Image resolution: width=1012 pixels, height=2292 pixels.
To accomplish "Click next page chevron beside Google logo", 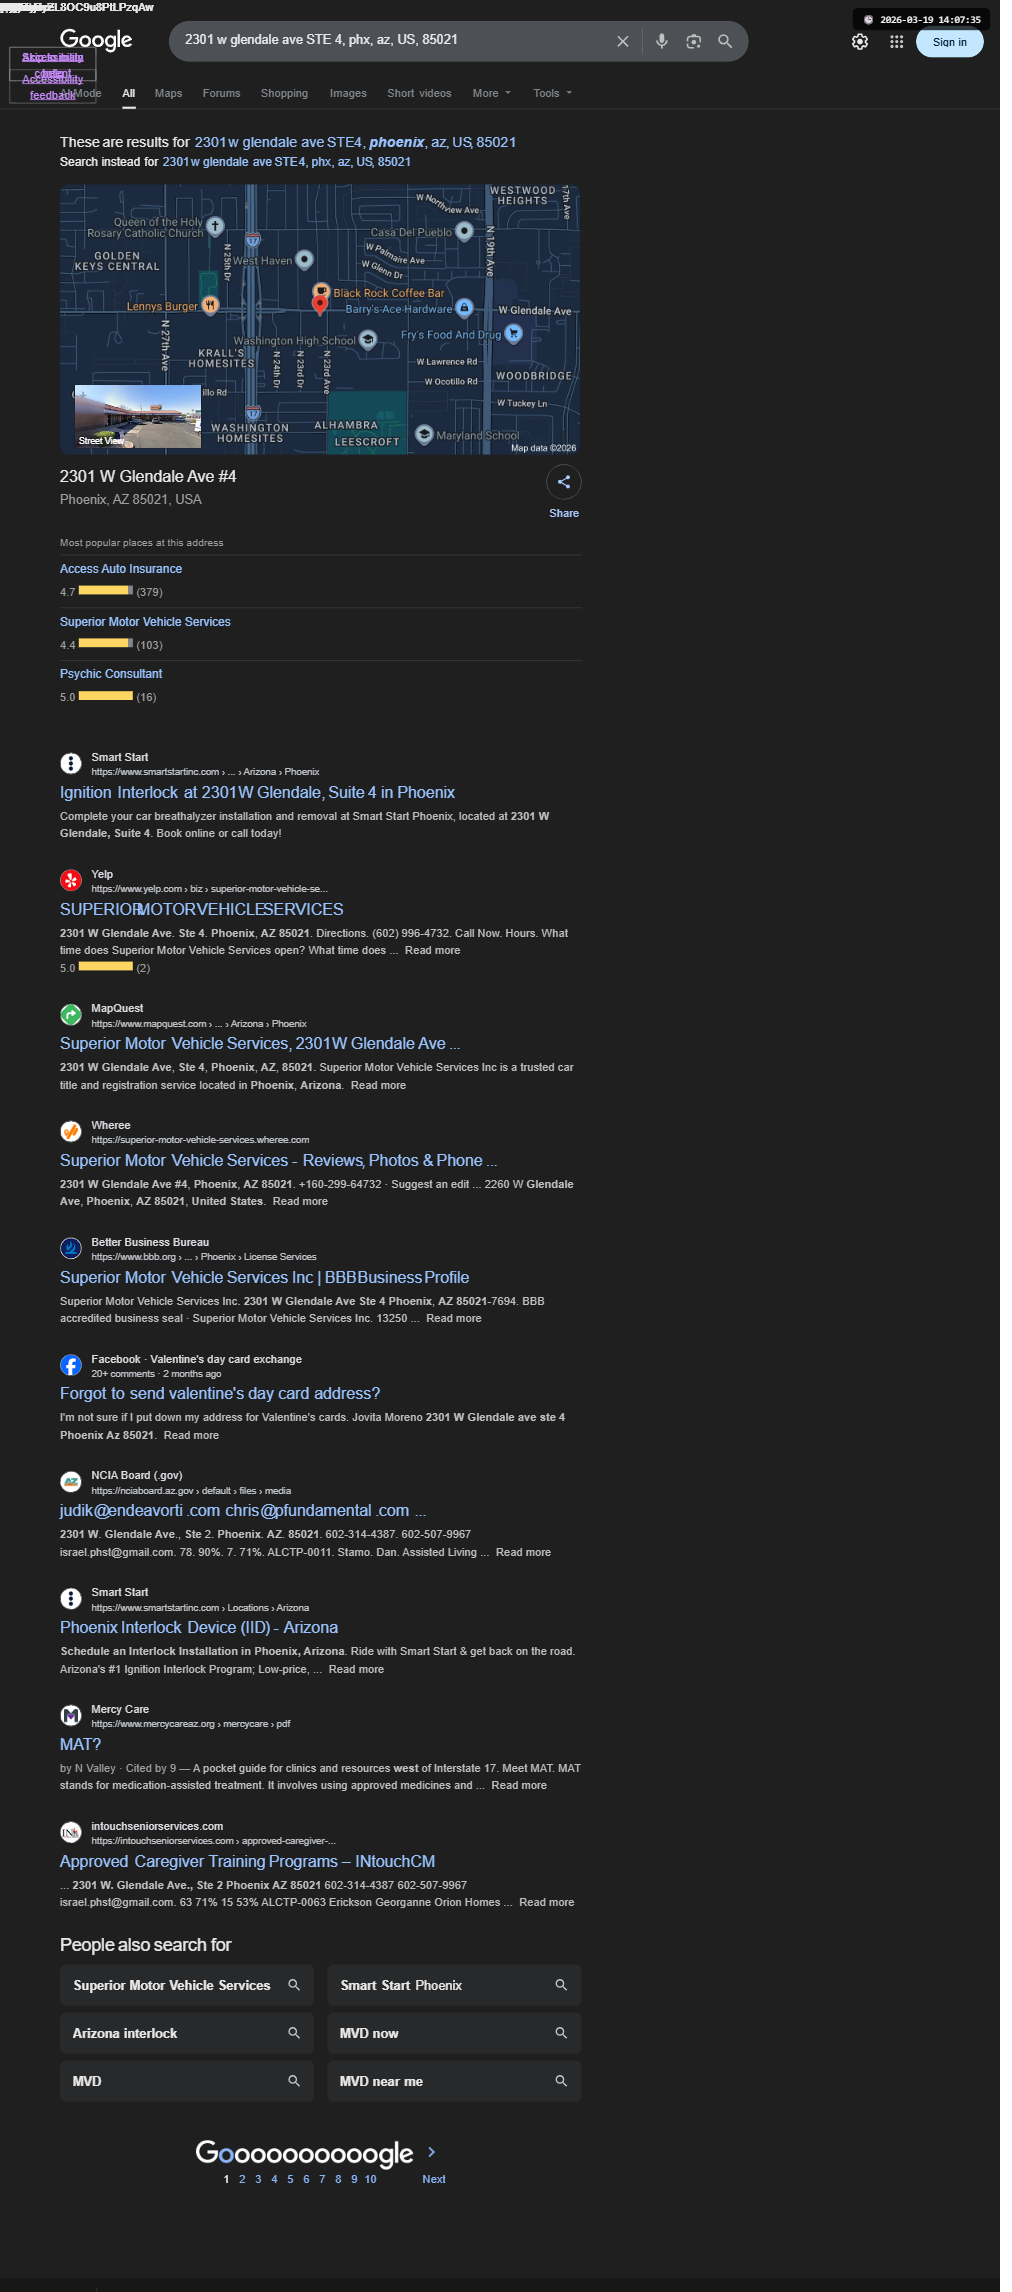I will [x=432, y=2151].
